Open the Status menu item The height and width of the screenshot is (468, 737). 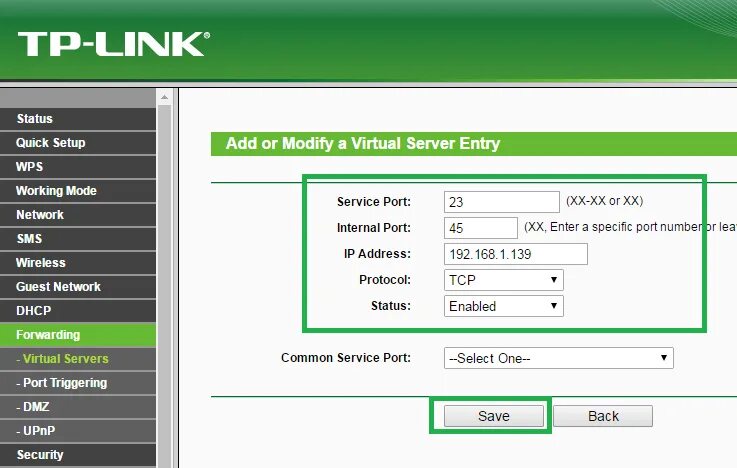(x=78, y=119)
